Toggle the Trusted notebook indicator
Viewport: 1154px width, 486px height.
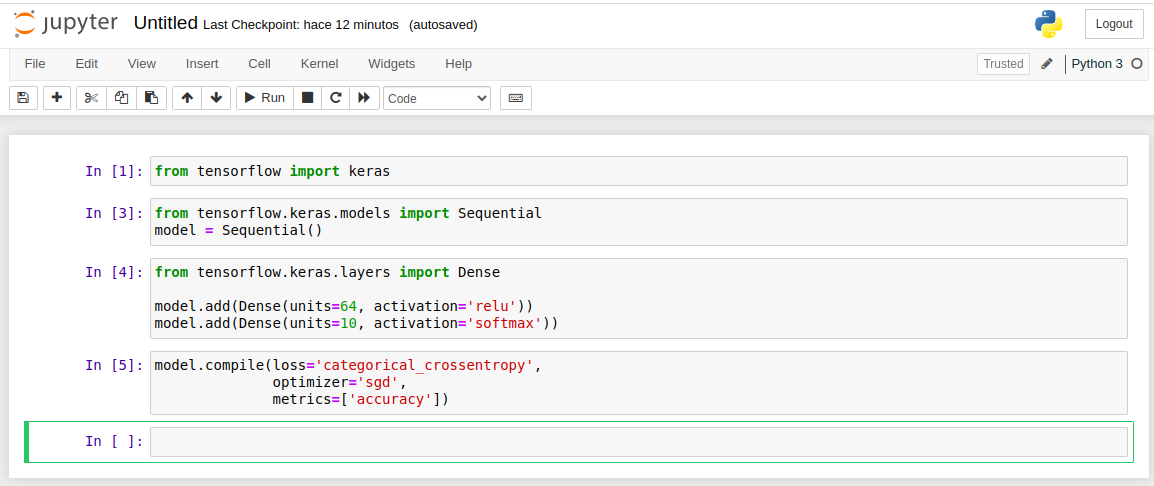(x=1003, y=64)
